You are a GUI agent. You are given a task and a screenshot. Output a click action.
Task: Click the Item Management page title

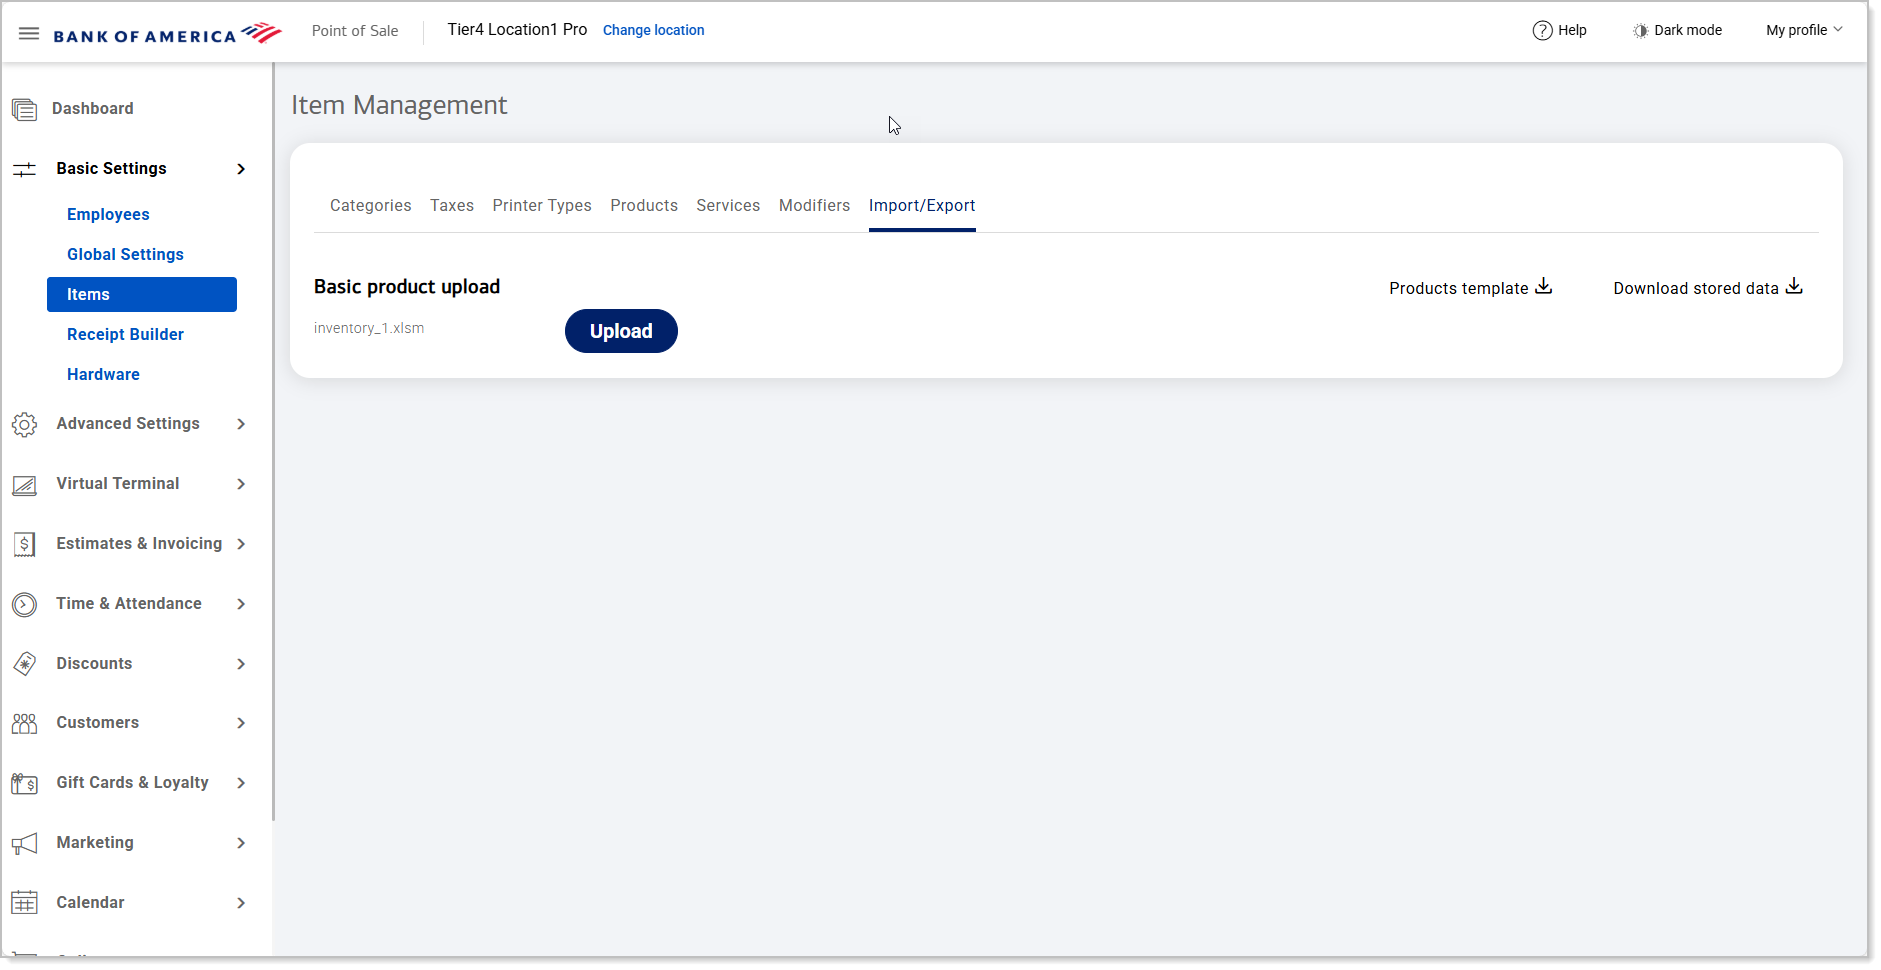(399, 105)
